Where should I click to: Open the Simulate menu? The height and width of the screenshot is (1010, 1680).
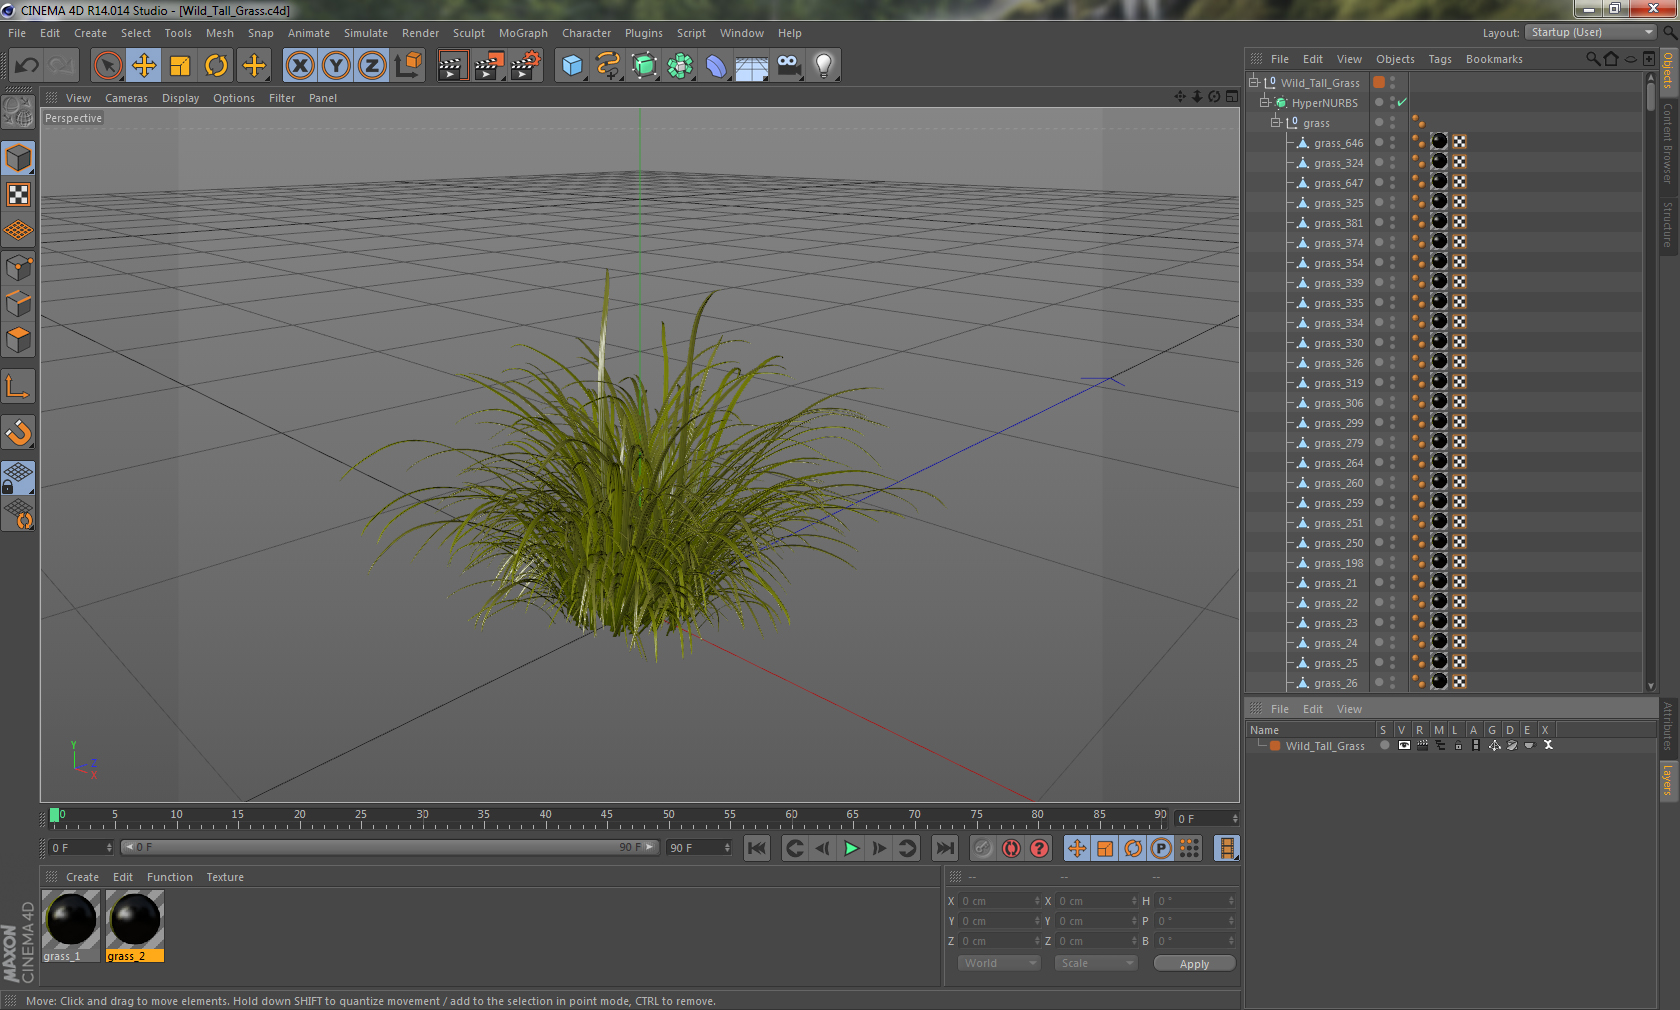click(x=366, y=33)
